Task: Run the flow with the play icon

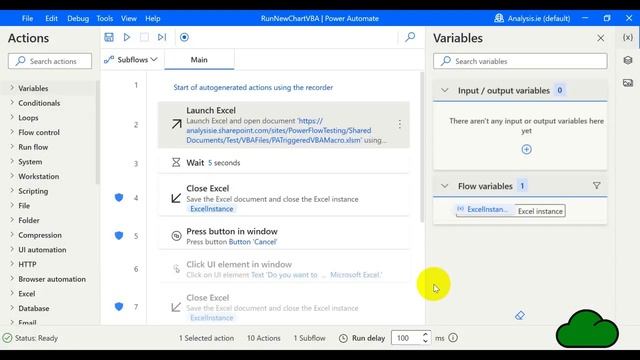Action: [x=127, y=37]
